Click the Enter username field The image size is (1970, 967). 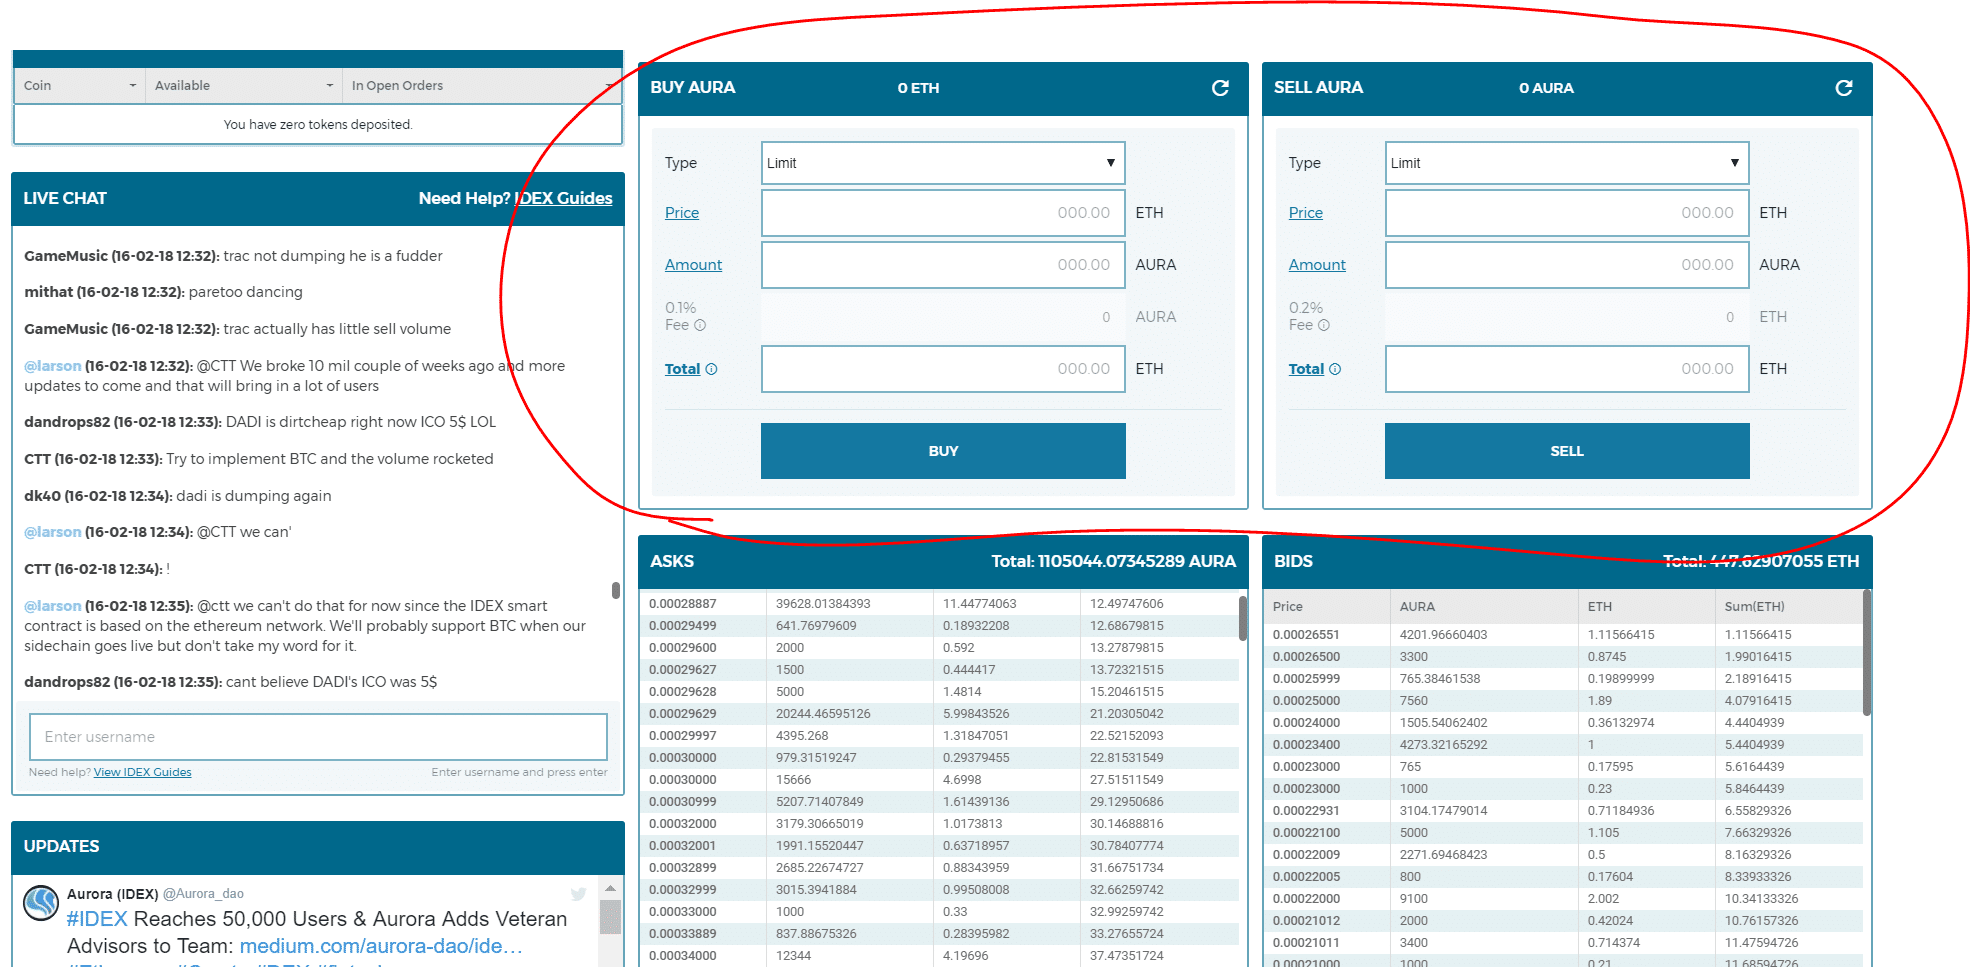pyautogui.click(x=318, y=737)
